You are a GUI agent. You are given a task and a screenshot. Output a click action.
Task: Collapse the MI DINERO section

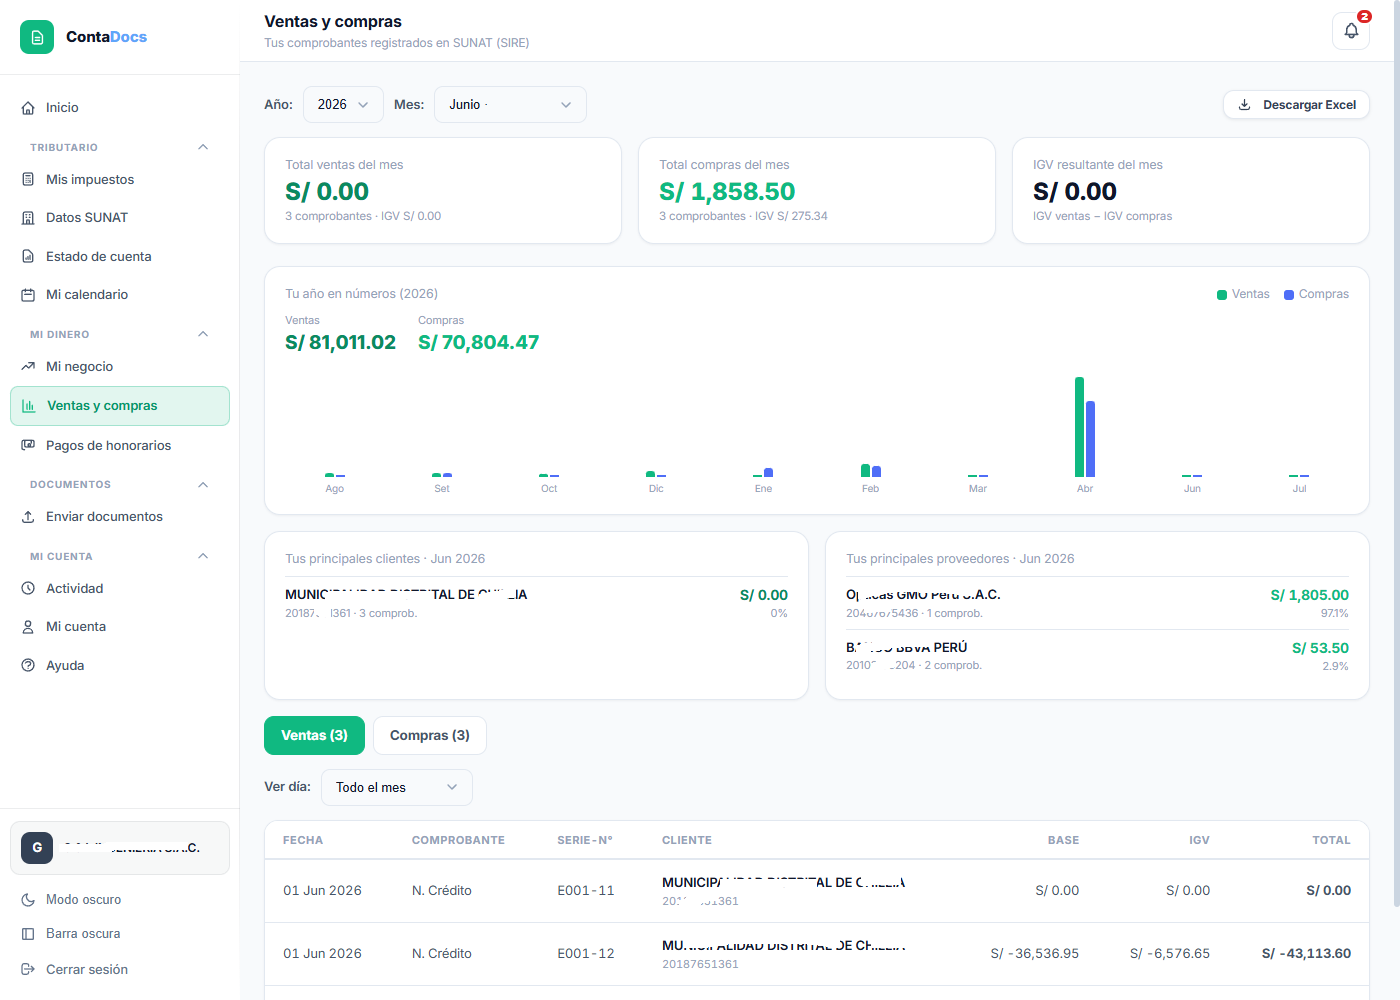[x=203, y=334]
